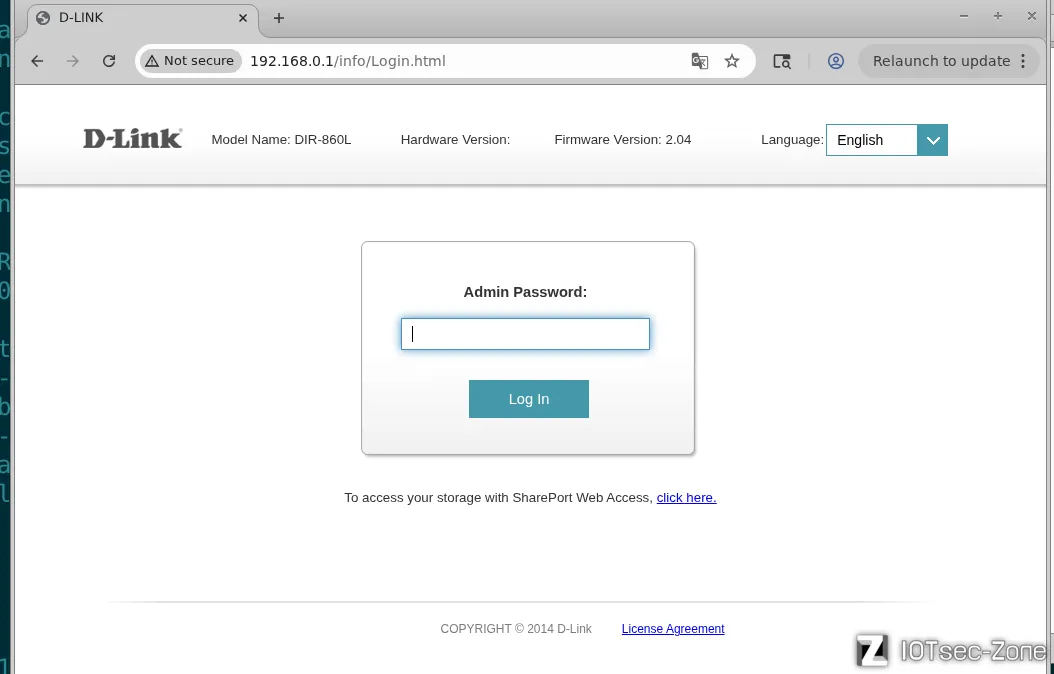
Task: Bookmark this page with the star icon
Action: [x=732, y=61]
